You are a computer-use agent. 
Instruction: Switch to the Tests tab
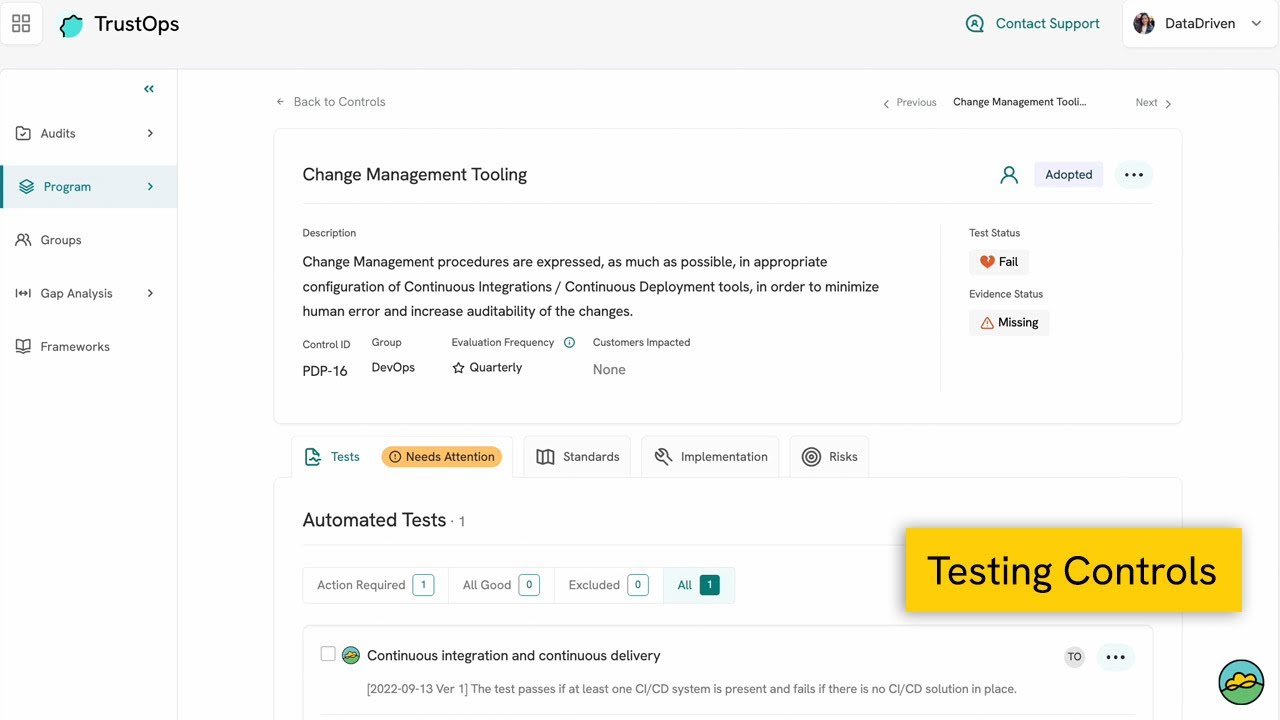[402, 457]
